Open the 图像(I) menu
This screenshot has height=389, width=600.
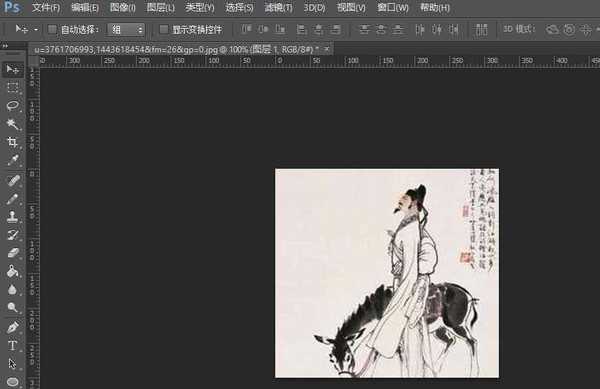[122, 8]
